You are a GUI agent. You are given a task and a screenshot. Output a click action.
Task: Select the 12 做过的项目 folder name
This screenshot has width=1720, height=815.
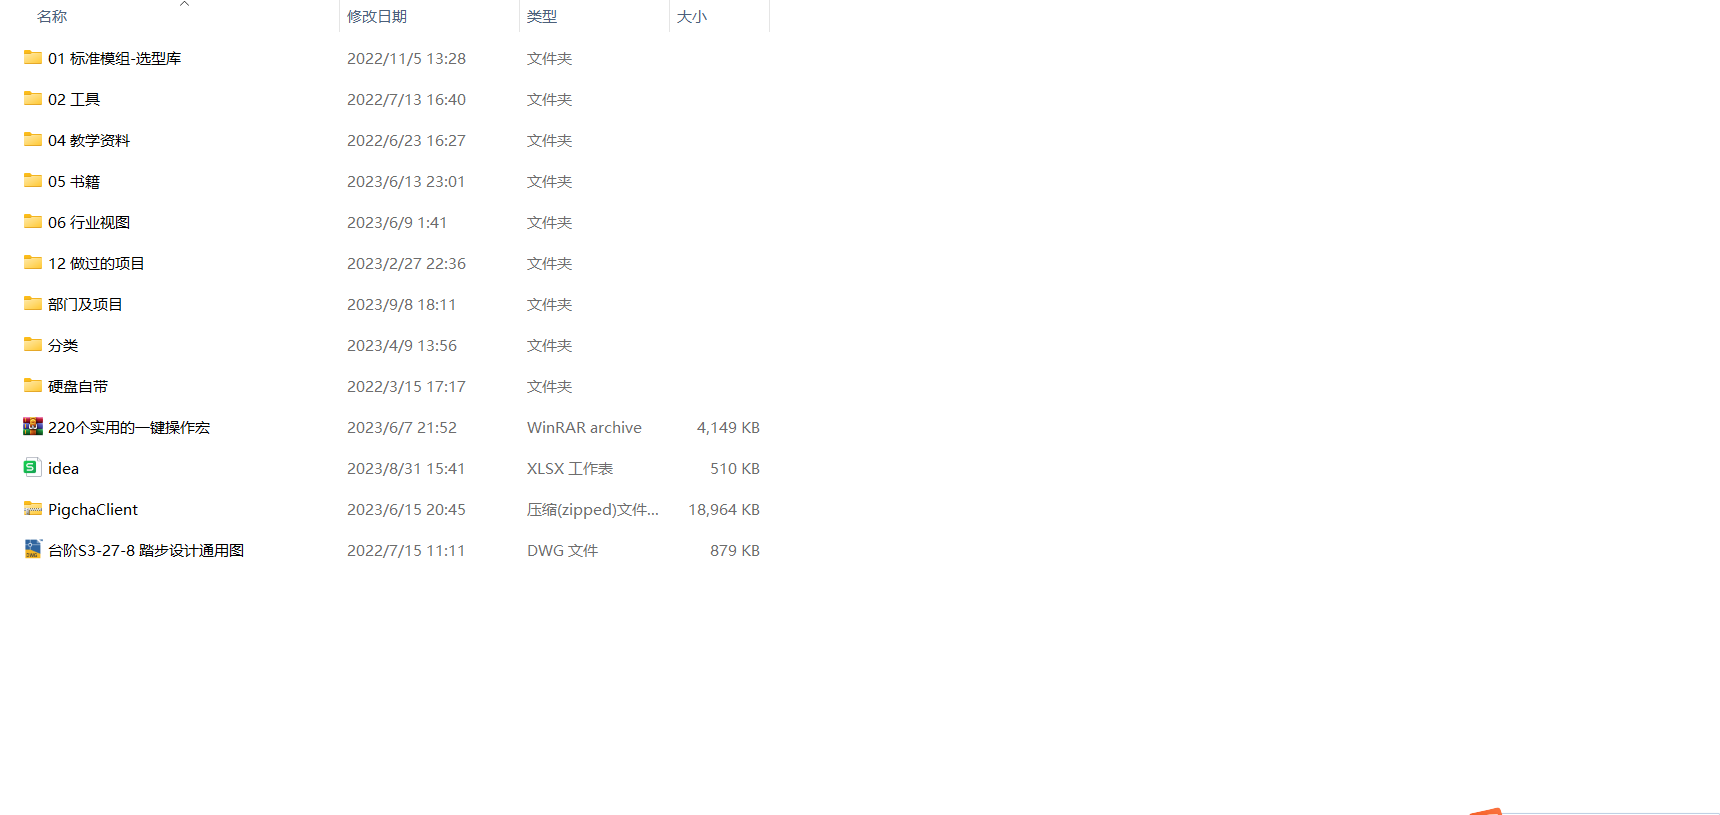tap(96, 264)
